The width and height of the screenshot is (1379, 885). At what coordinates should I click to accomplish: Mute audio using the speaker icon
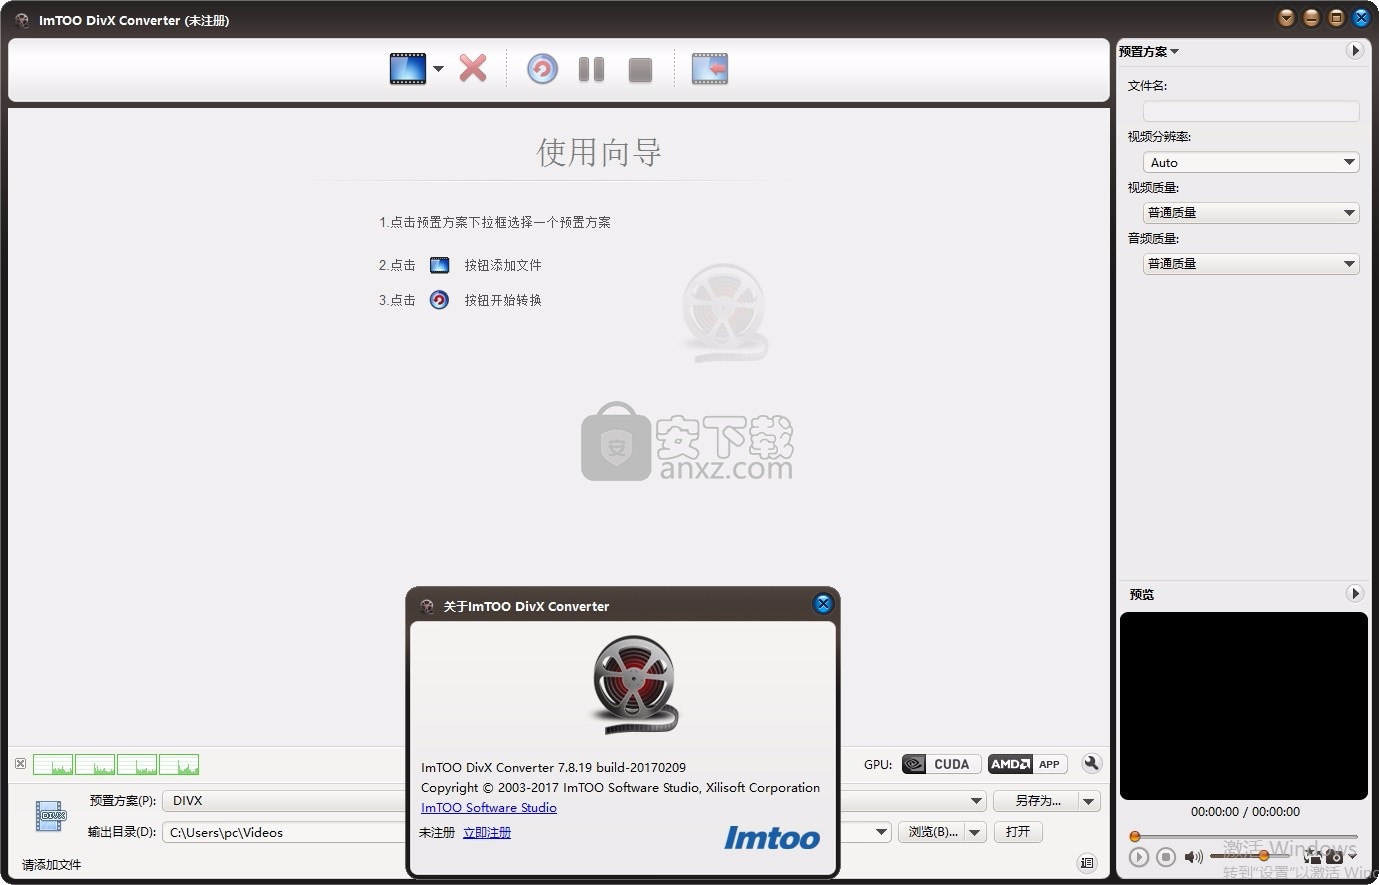tap(1193, 857)
